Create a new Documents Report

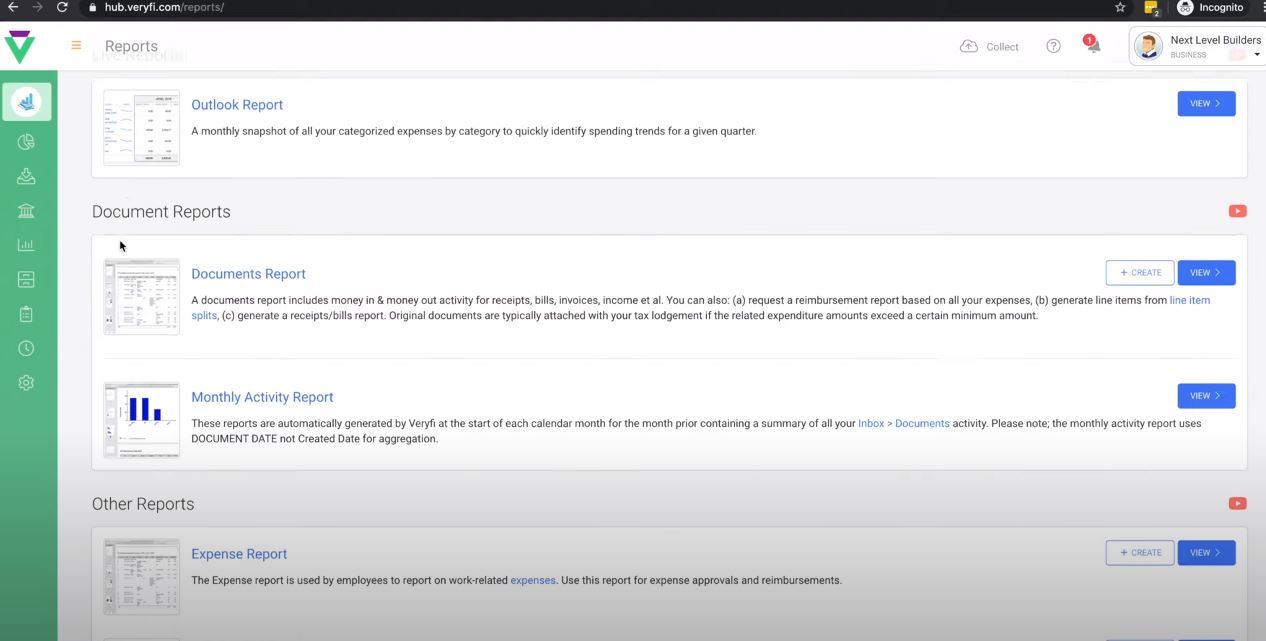(1140, 273)
